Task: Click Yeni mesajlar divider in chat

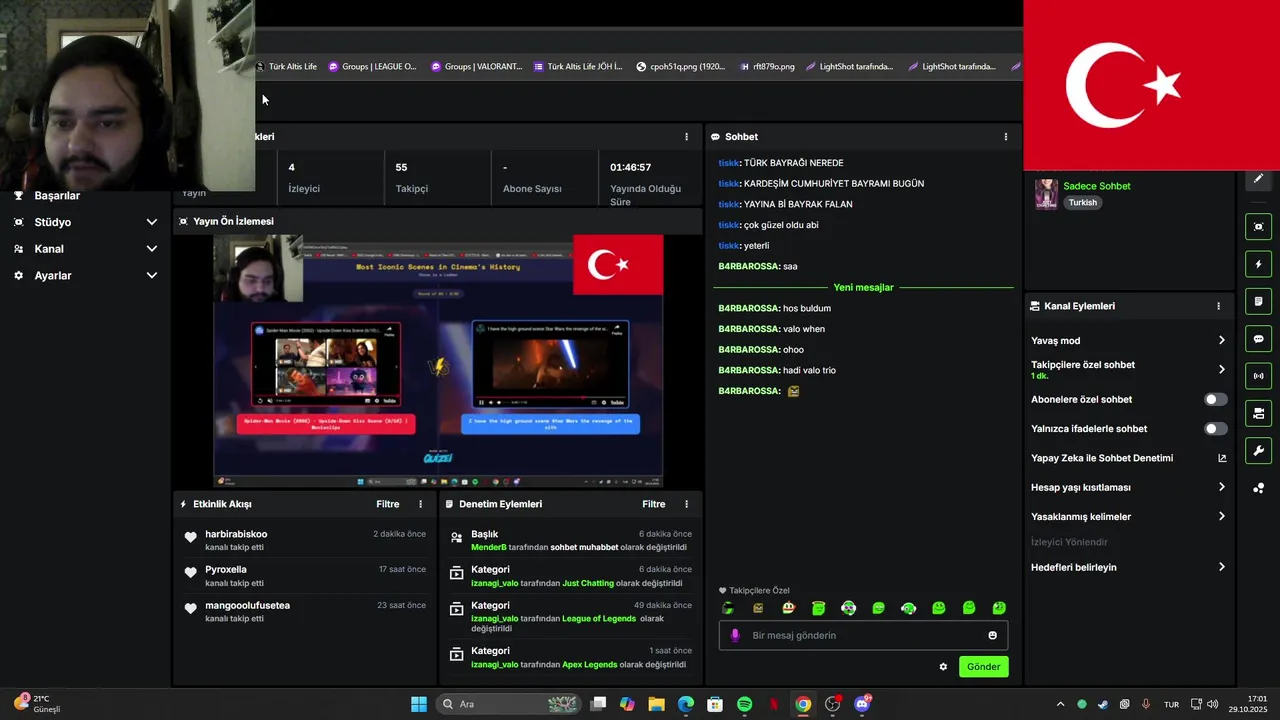Action: 864,287
